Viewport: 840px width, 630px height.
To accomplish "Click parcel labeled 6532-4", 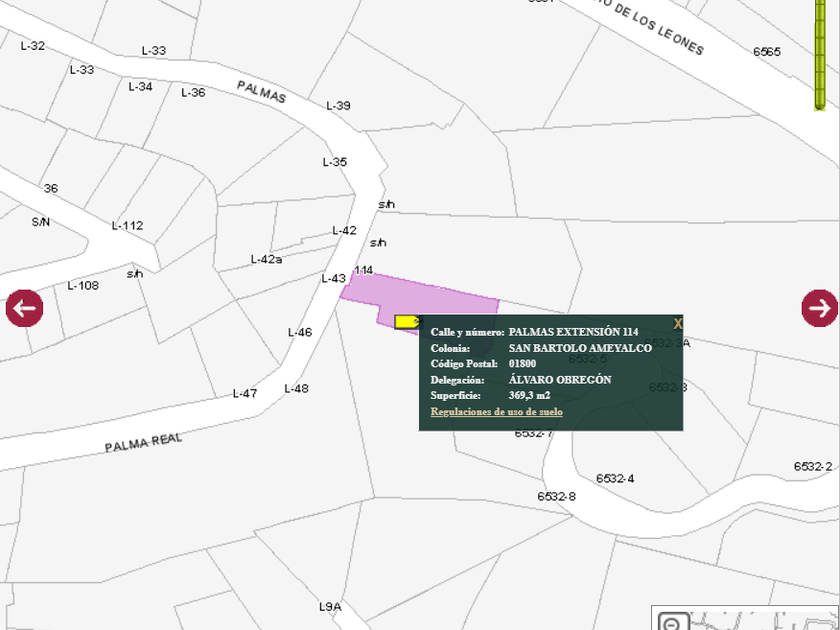I will (615, 479).
